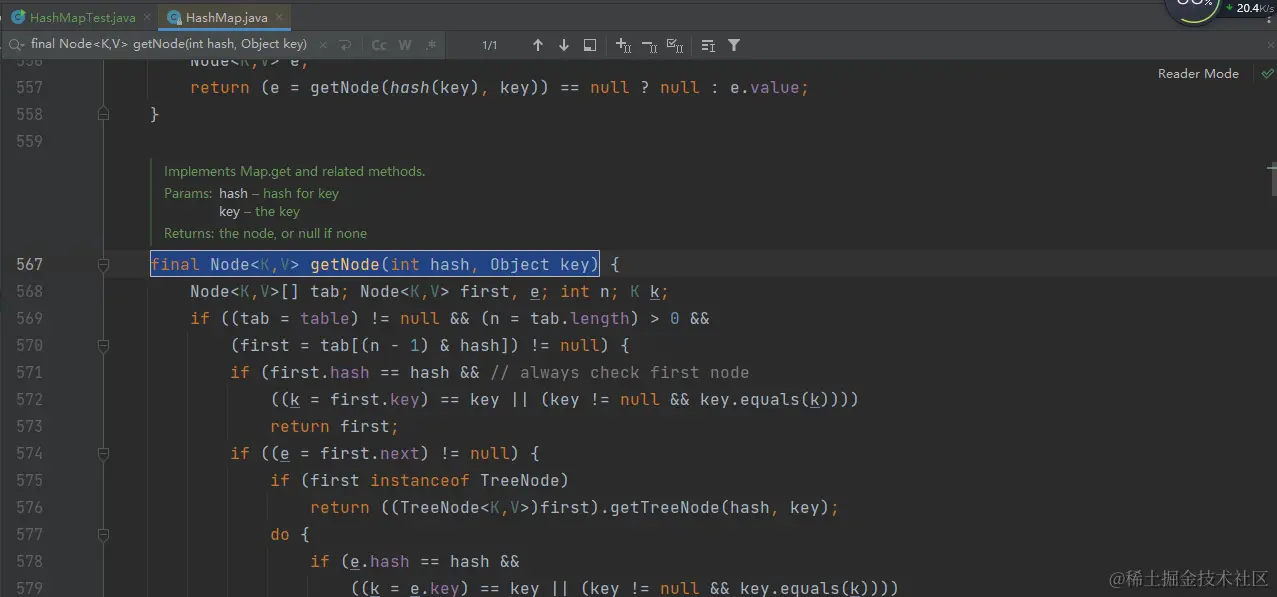Click 'e.value' on line 557
1277x597 pixels.
[x=765, y=88]
